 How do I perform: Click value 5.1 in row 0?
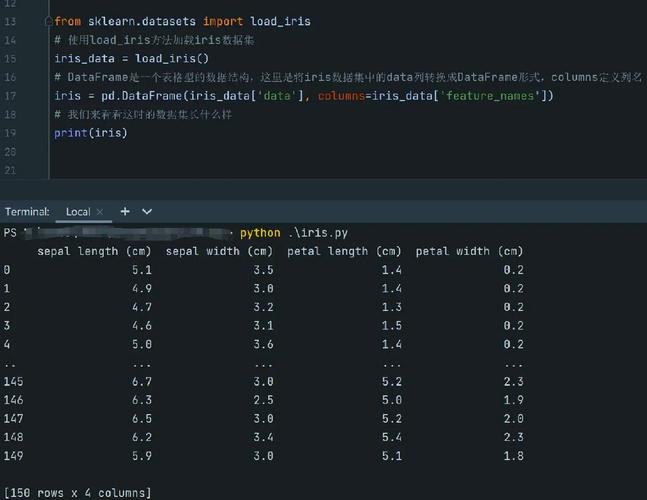point(142,270)
